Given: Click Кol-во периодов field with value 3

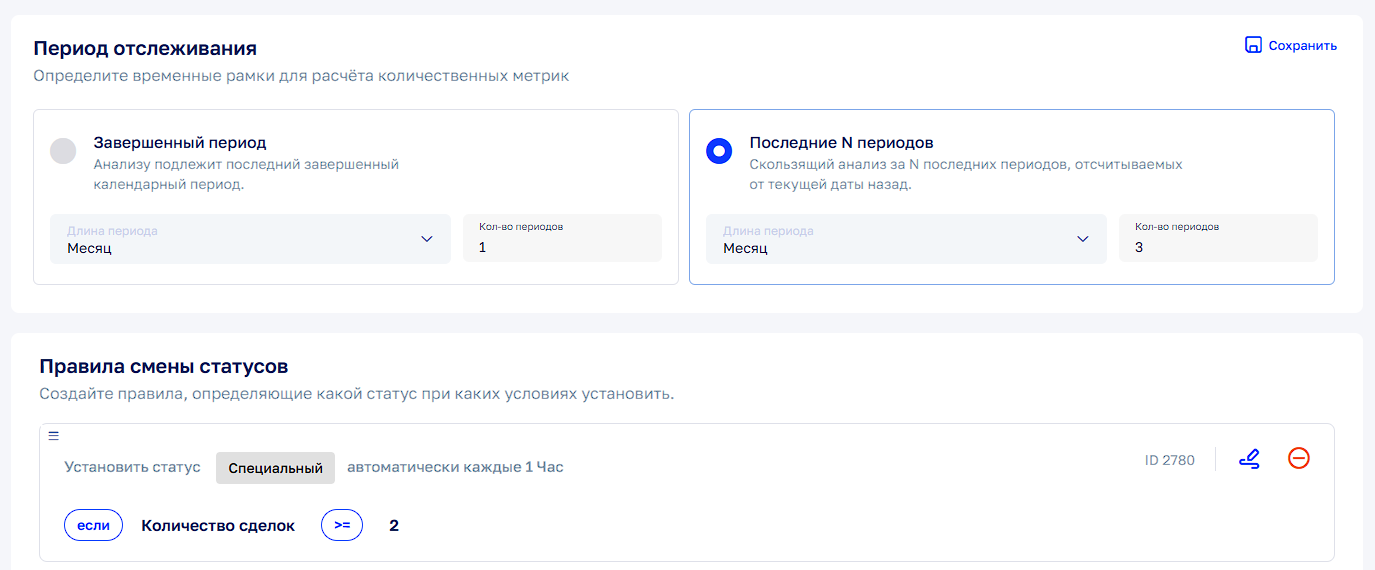Looking at the screenshot, I should [1217, 239].
